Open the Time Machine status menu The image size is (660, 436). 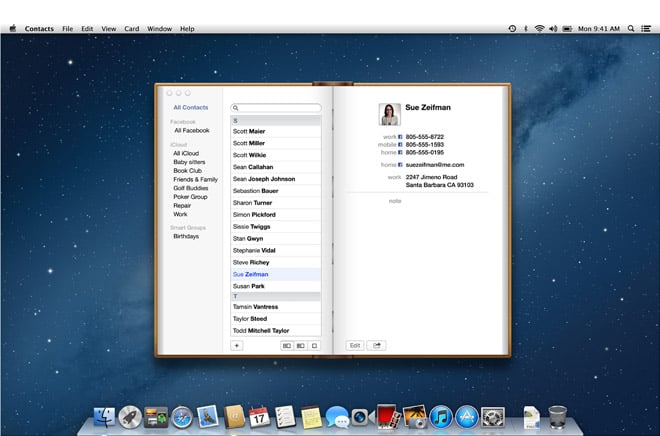[513, 29]
